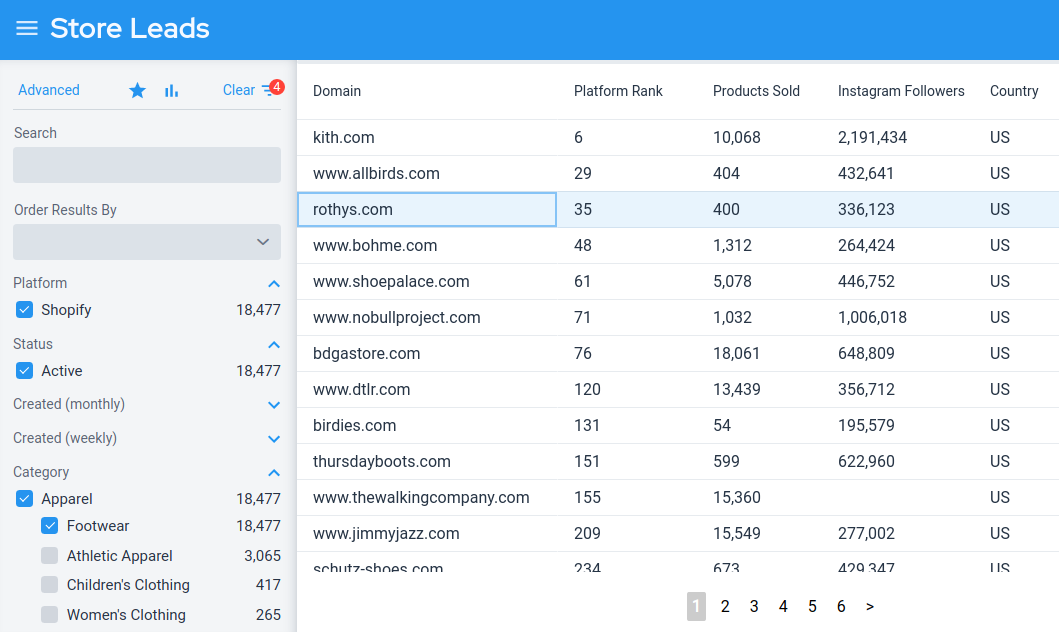
Task: Select the rothys.com domain cell
Action: pos(427,209)
